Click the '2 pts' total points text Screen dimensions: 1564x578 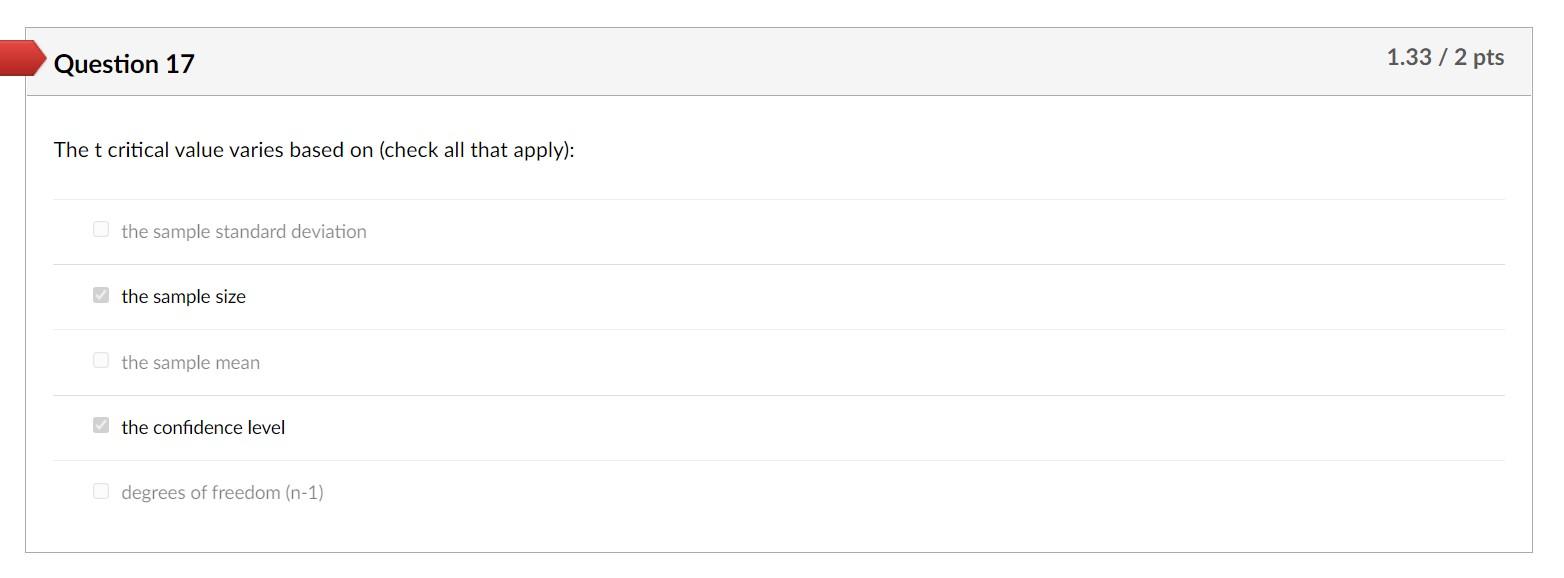point(1479,57)
